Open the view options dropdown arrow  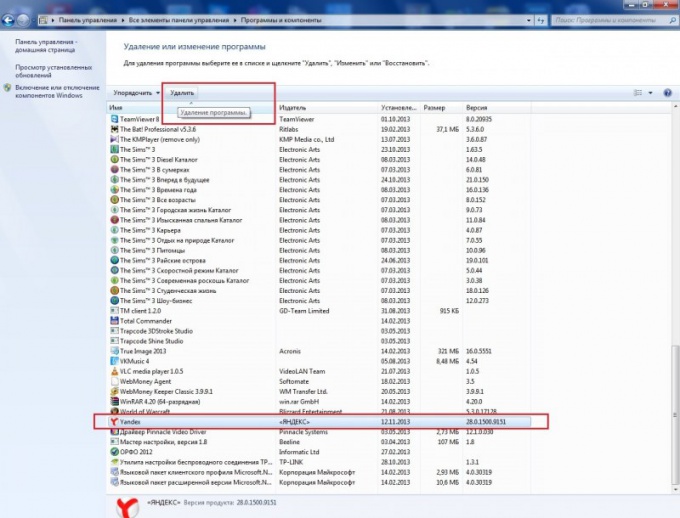pos(650,93)
